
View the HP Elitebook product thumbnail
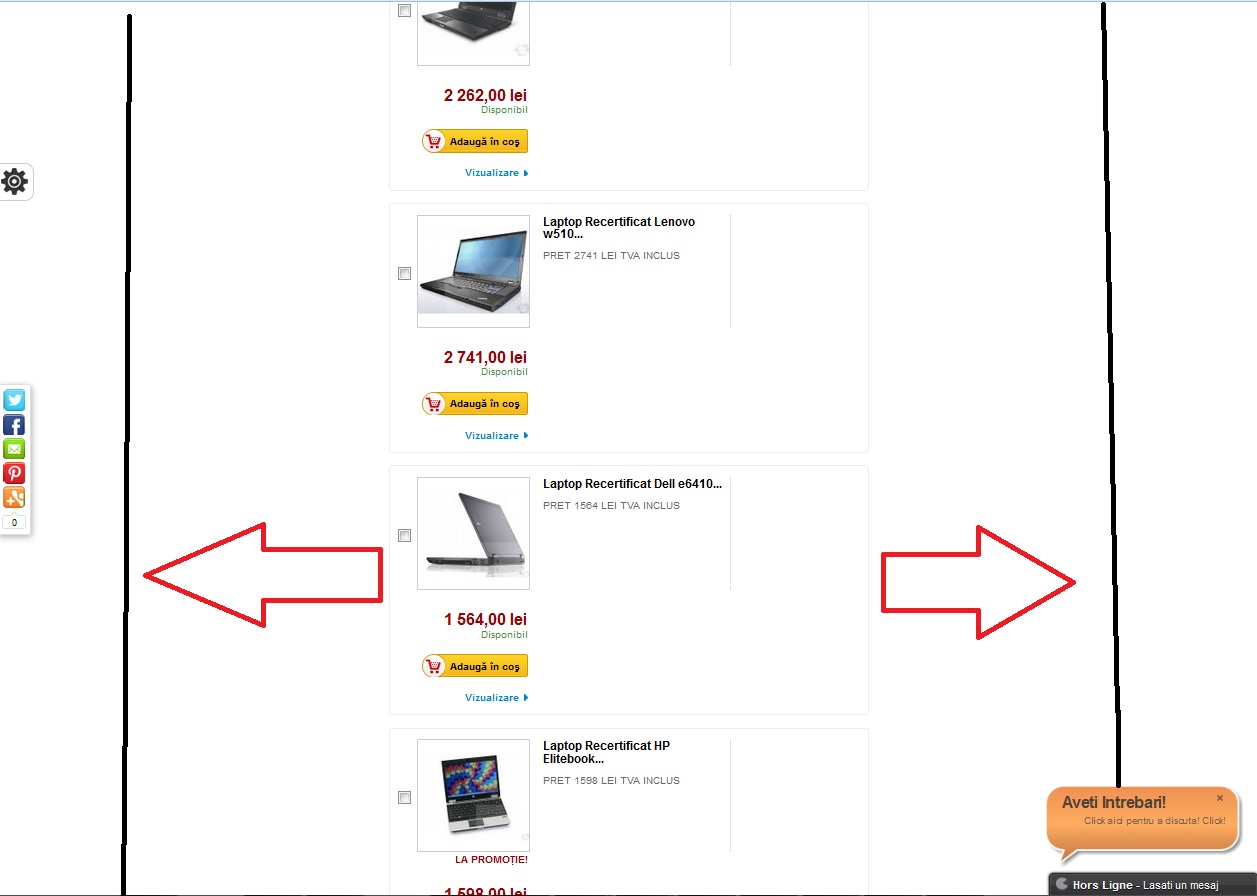[x=473, y=796]
